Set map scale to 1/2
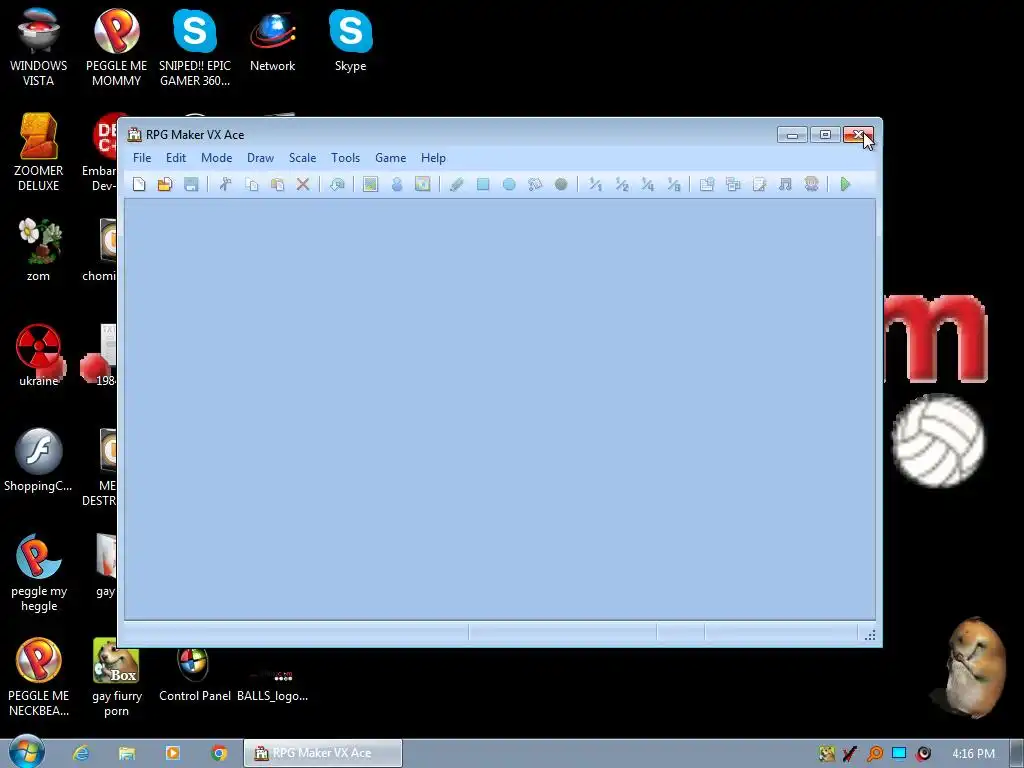Viewport: 1024px width, 768px height. [621, 184]
